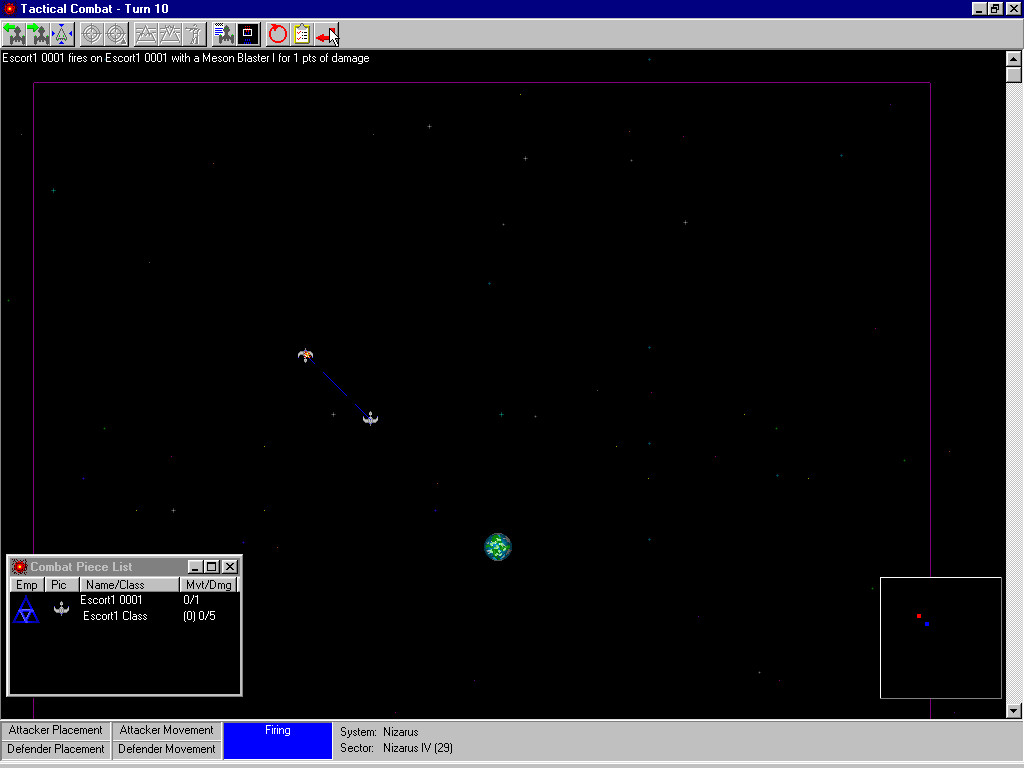Click the red dot on the minimap
Screen dimensions: 1024x768
click(x=919, y=616)
